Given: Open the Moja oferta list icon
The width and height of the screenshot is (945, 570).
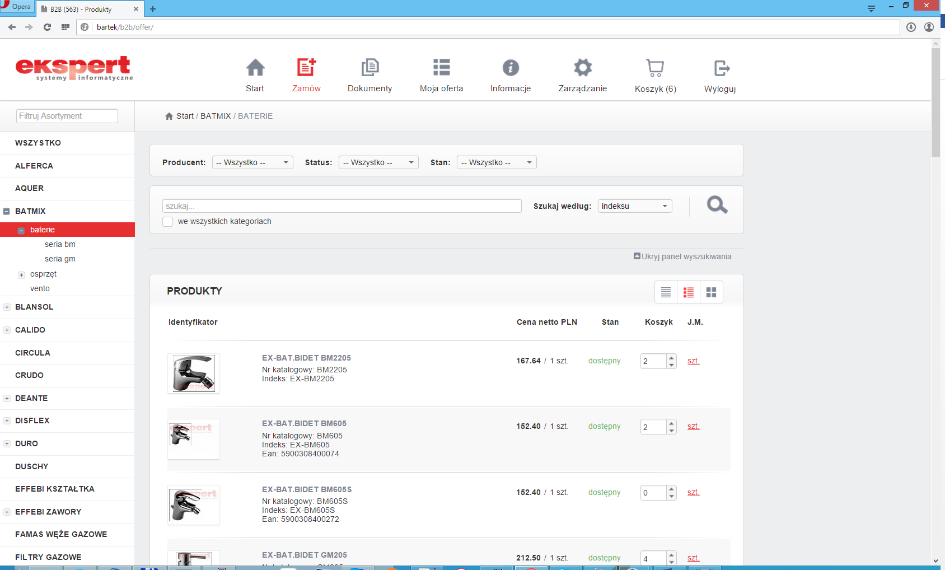Looking at the screenshot, I should point(441,67).
